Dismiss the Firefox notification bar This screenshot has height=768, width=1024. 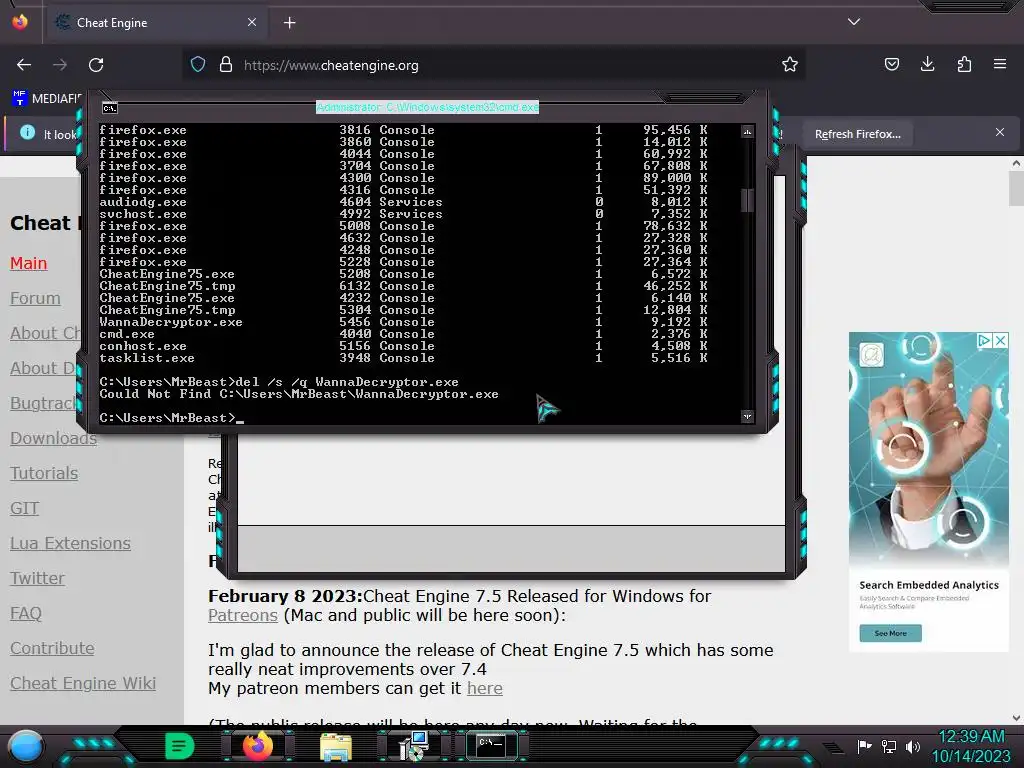1000,133
